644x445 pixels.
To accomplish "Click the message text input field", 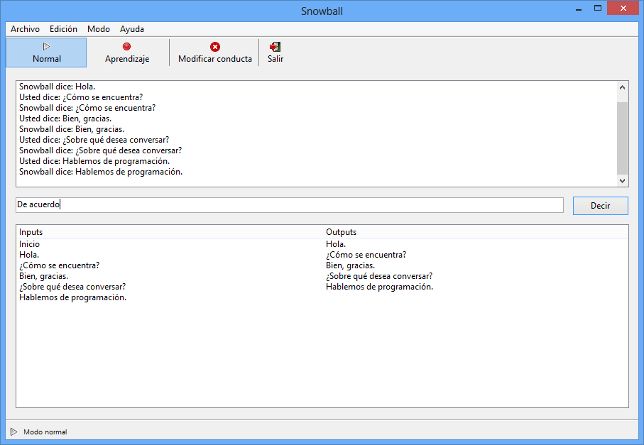I will click(x=289, y=205).
